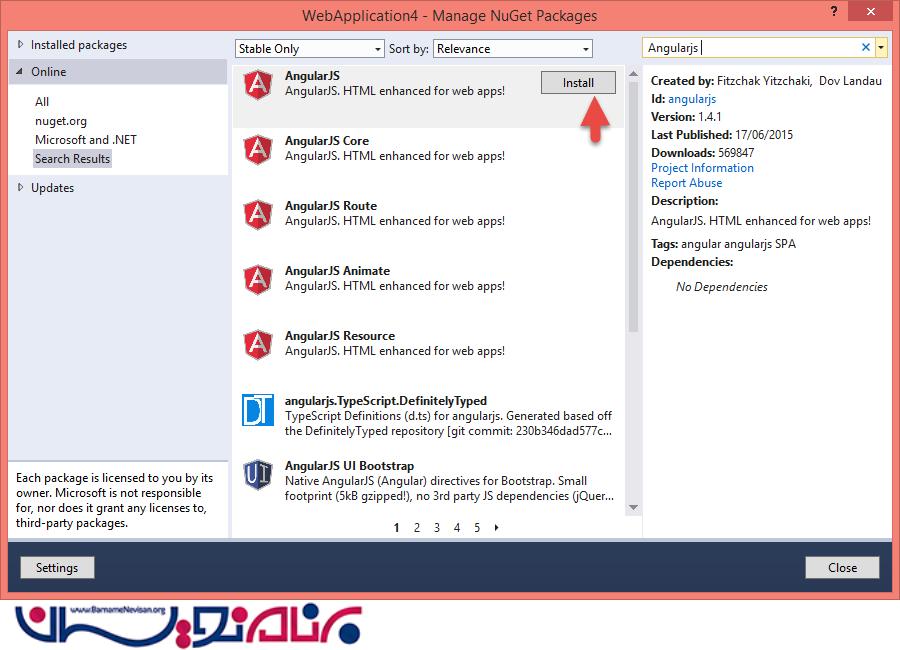Go to results page 5

477,527
